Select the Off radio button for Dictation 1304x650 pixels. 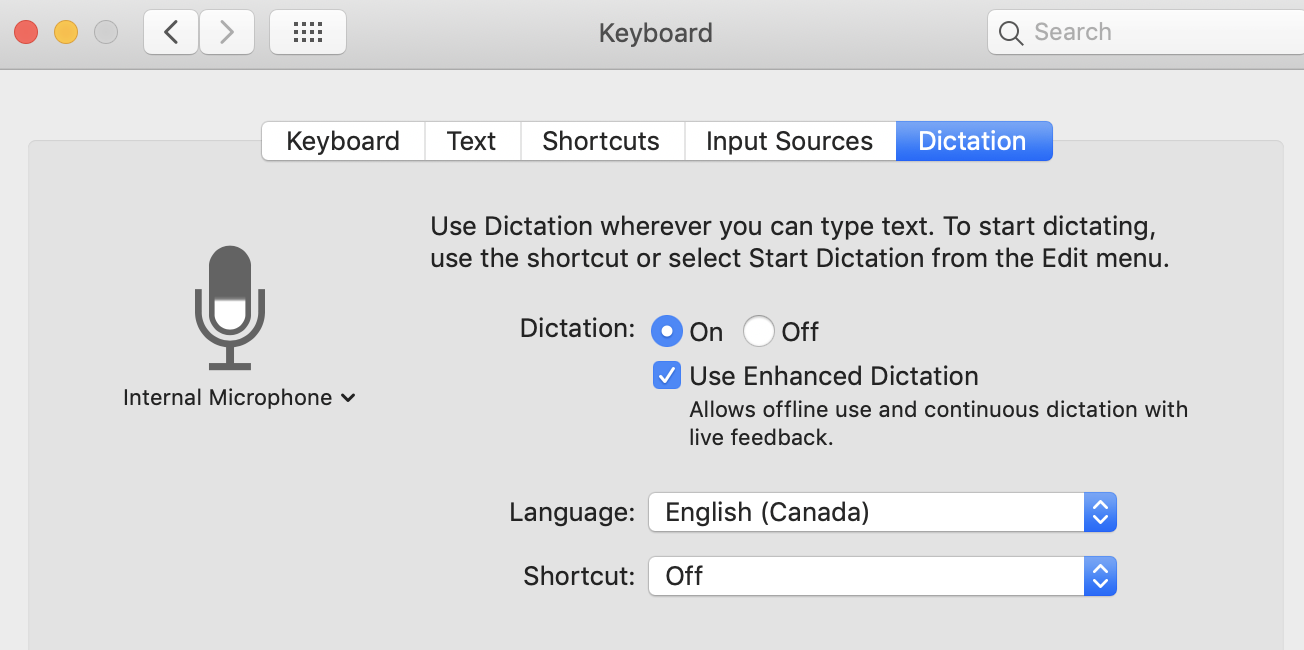[759, 331]
